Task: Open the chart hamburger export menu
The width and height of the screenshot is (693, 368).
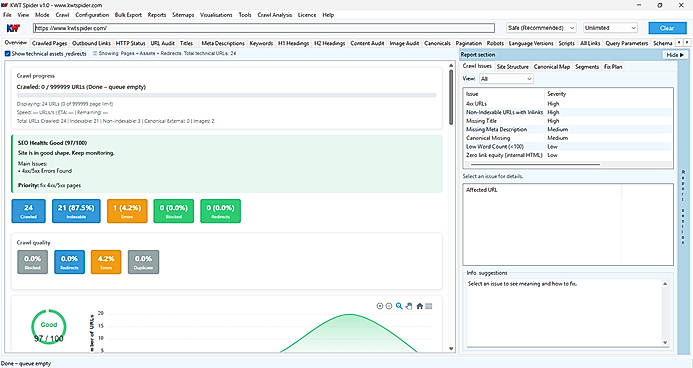Action: [429, 306]
